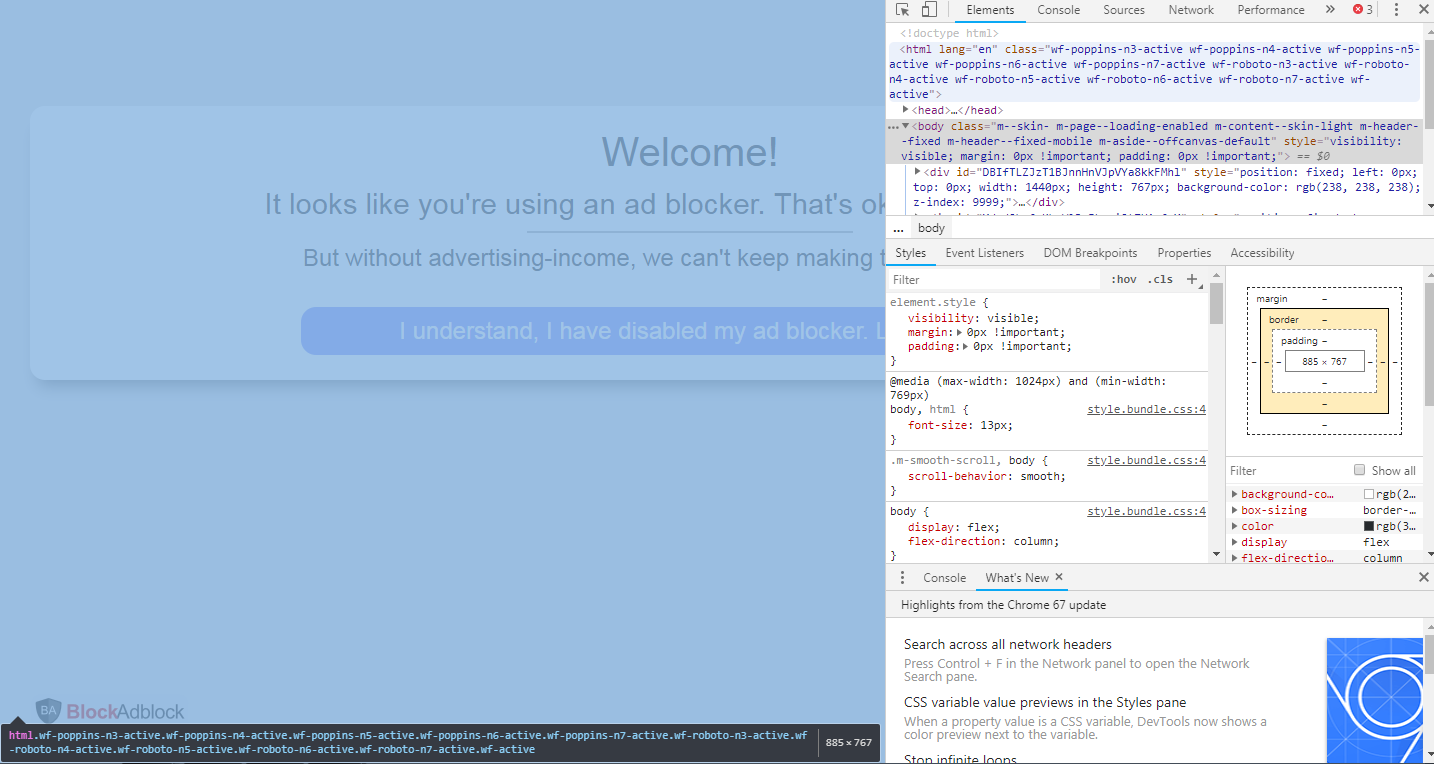Expand the padding shorthand property
This screenshot has width=1434, height=764.
click(967, 347)
